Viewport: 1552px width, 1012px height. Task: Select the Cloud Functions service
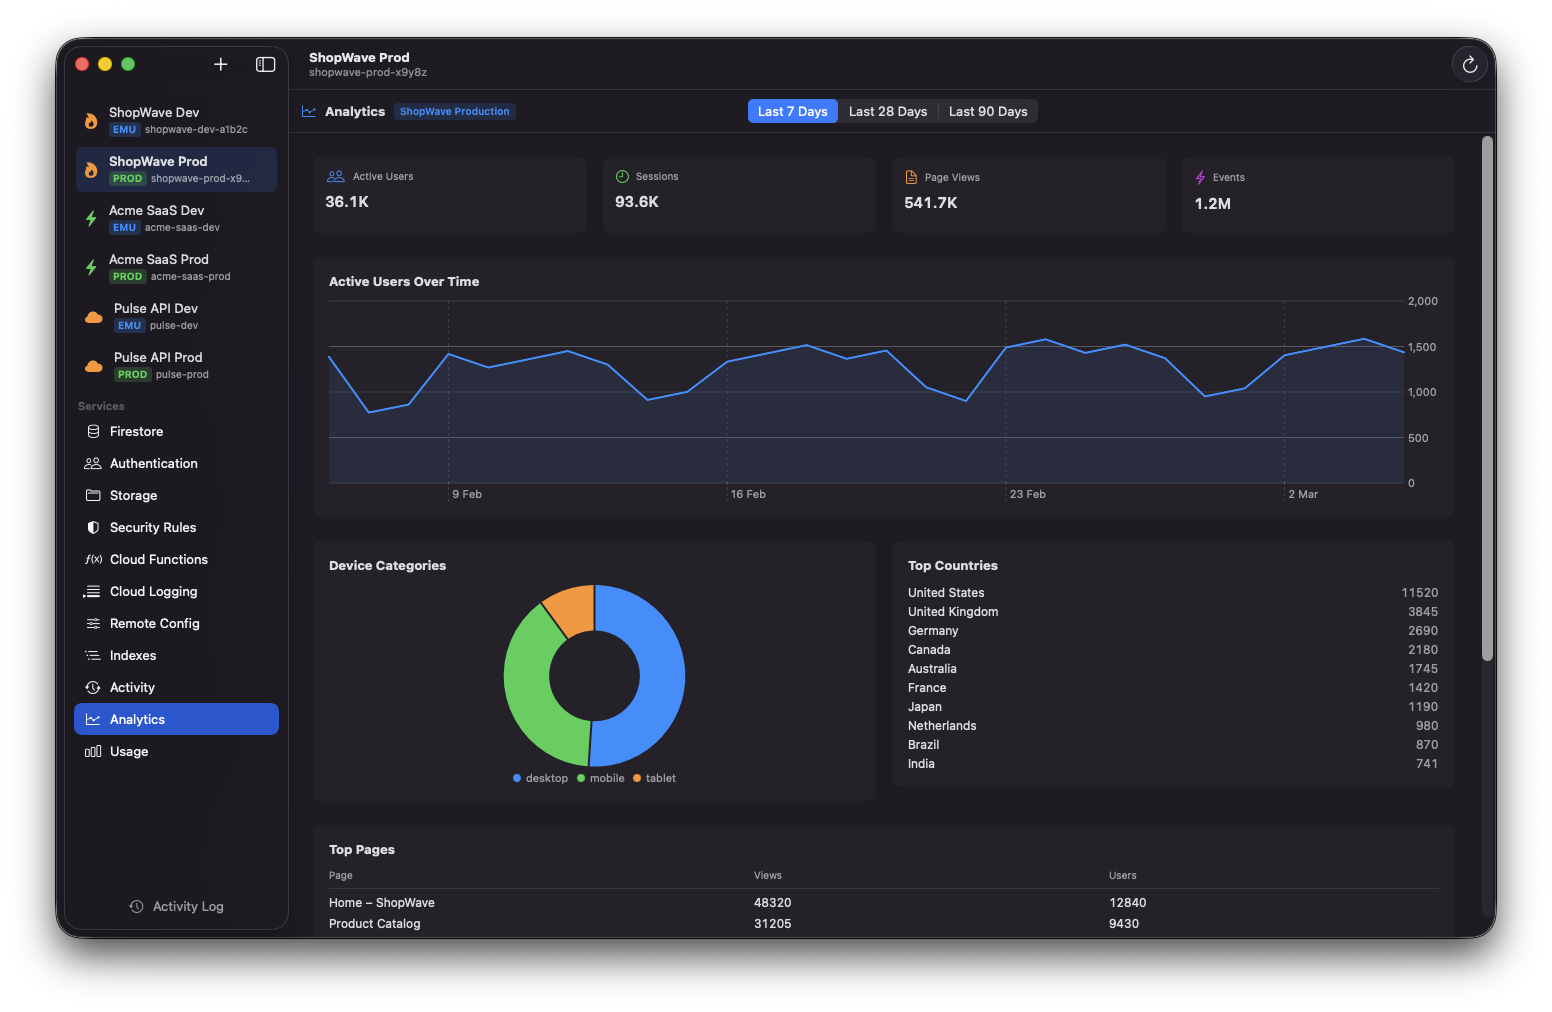[x=158, y=559]
